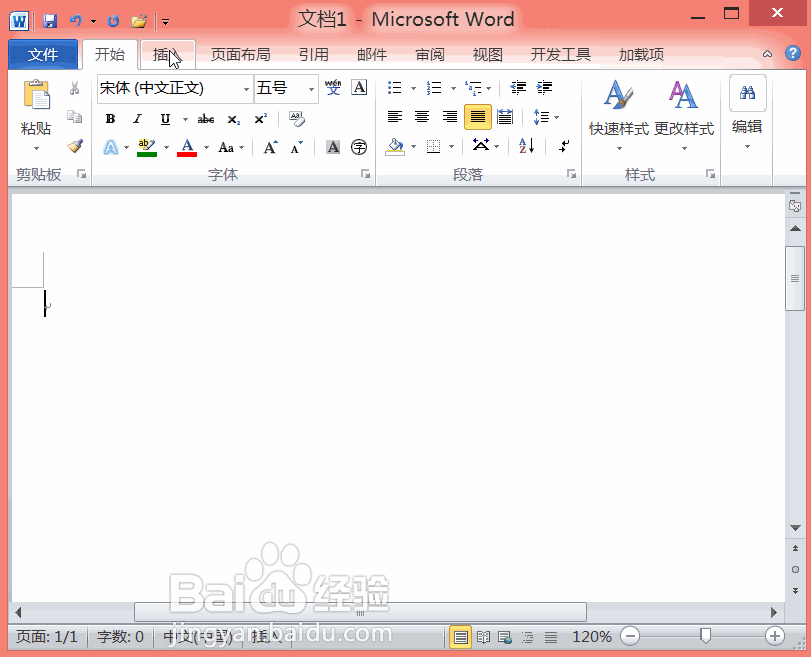811x657 pixels.
Task: Click the Sort A-Z icon
Action: [x=527, y=146]
